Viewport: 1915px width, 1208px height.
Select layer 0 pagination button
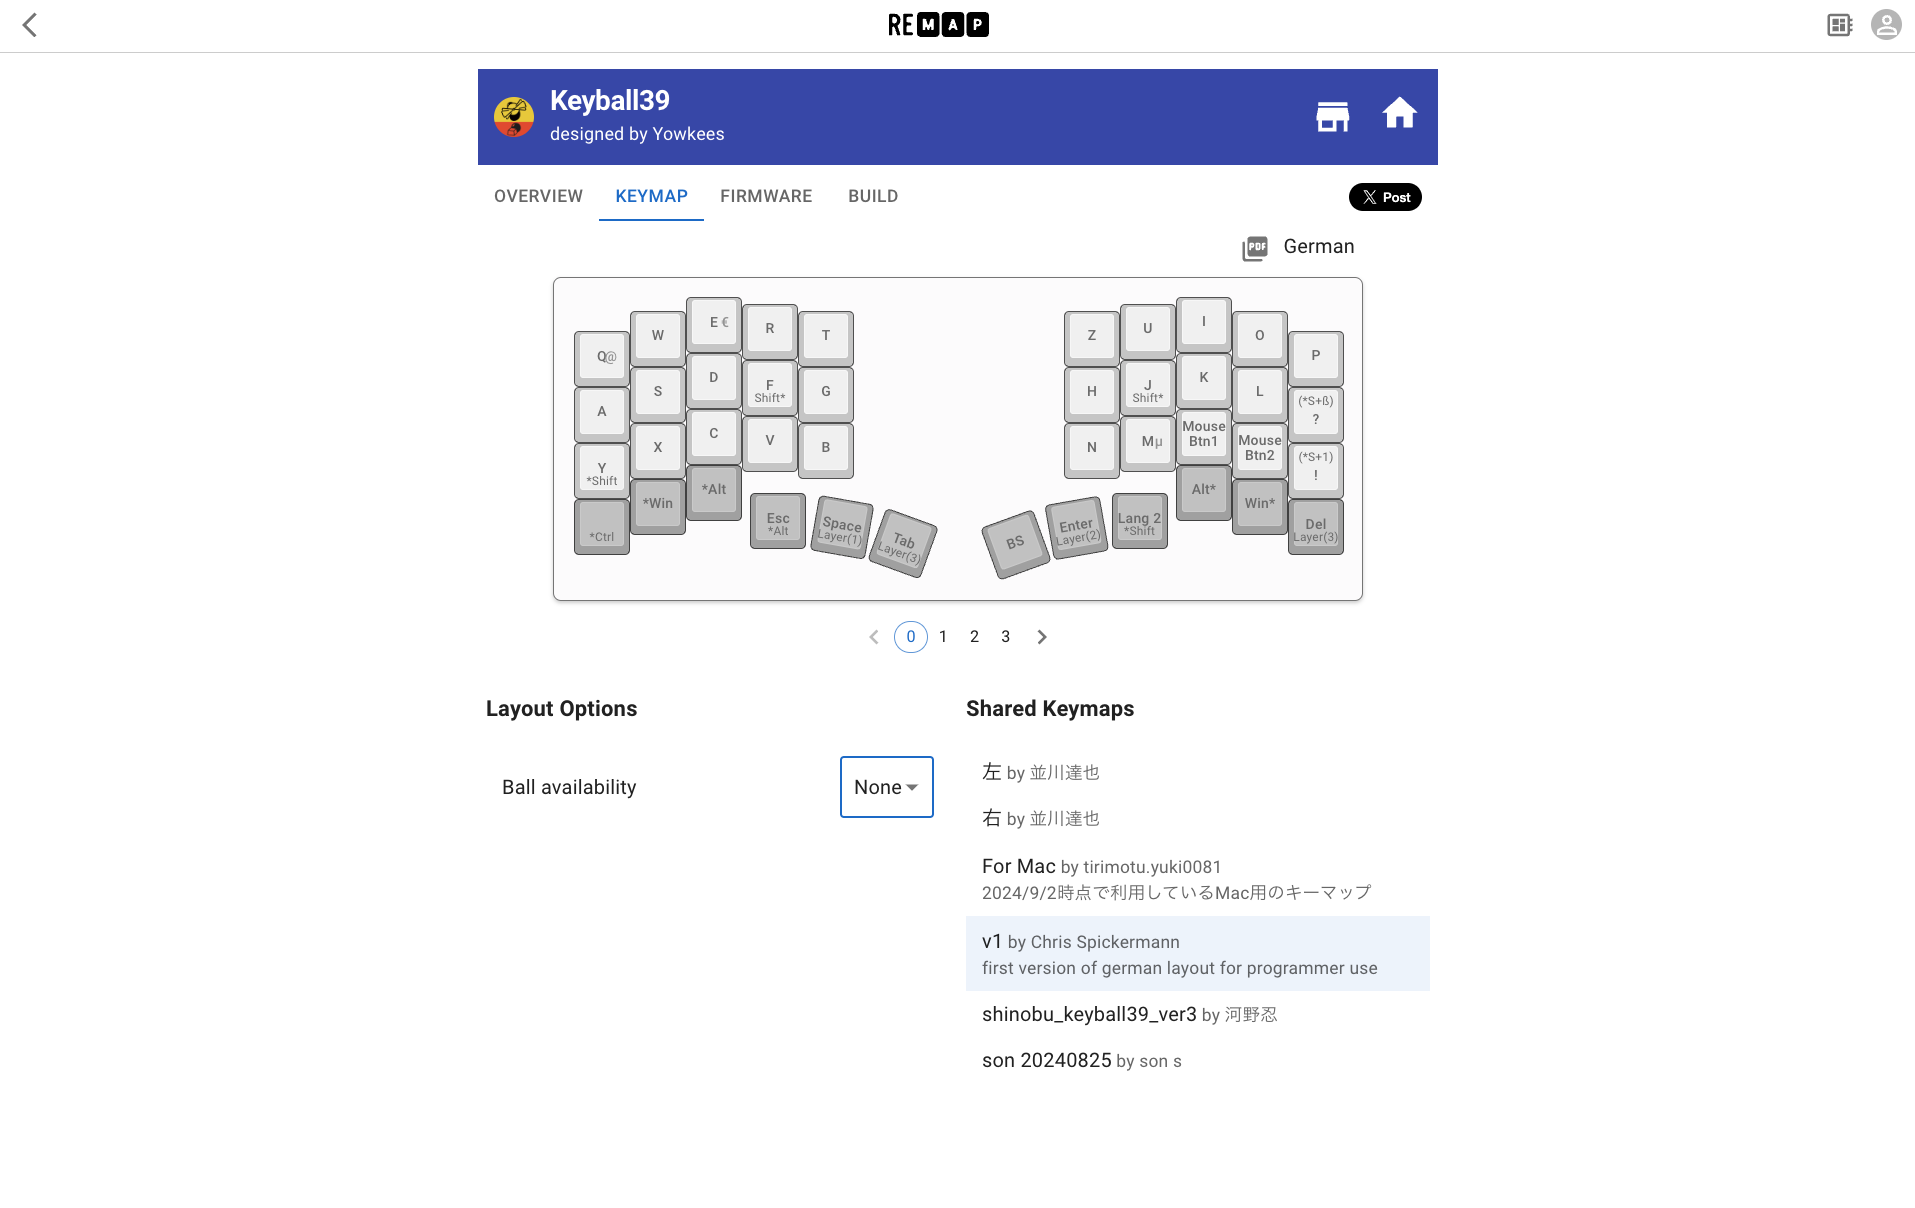point(910,636)
